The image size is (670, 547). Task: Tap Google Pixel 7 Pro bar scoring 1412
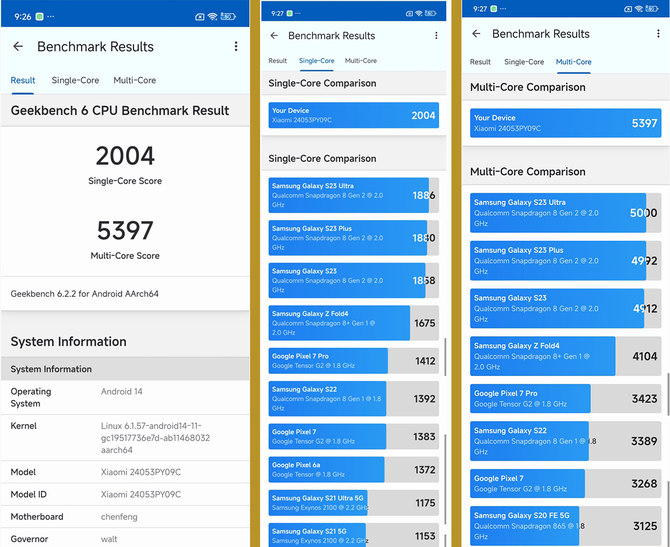point(353,361)
